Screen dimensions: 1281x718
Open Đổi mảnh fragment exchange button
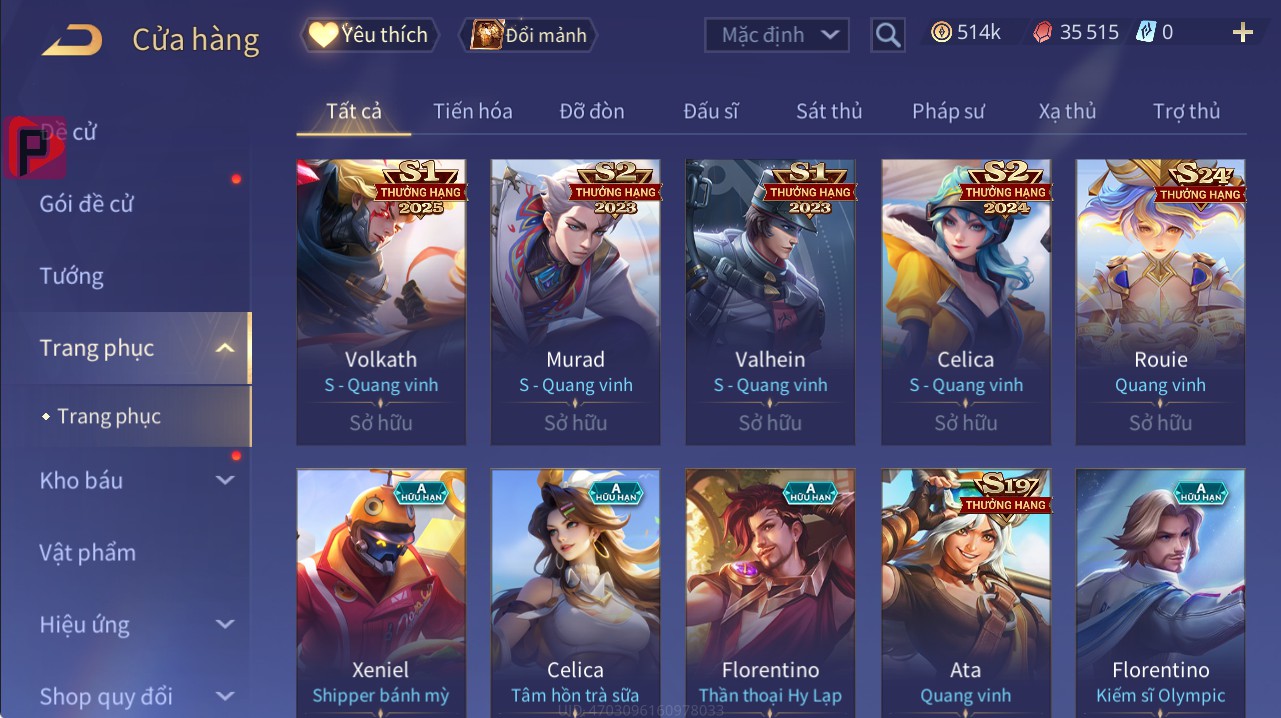tap(528, 35)
